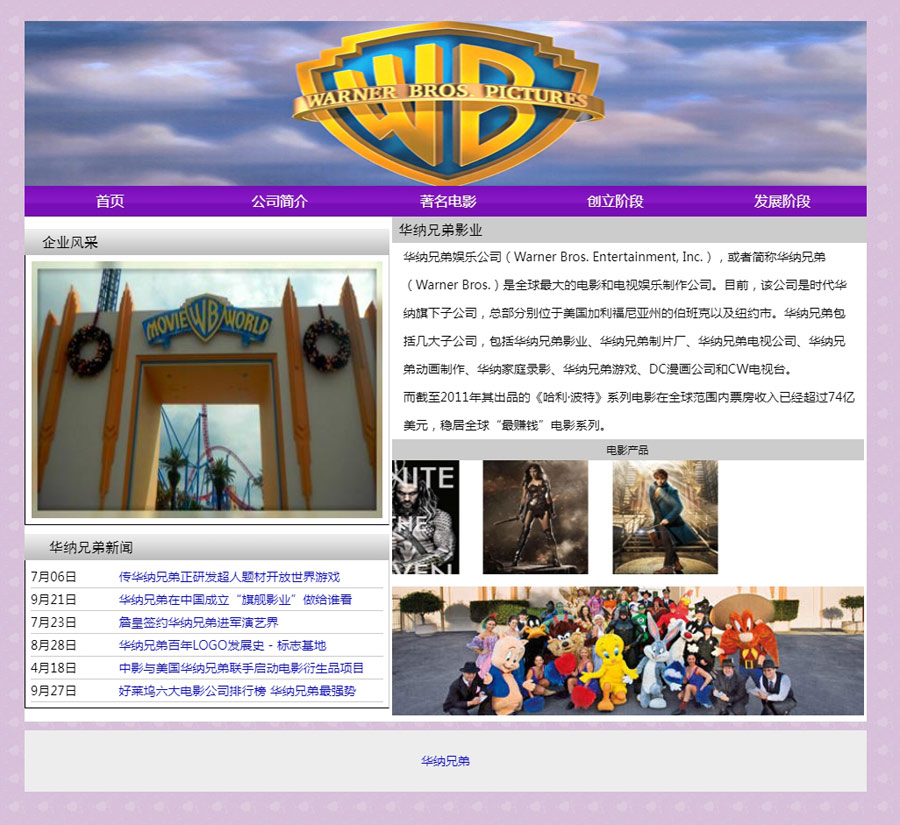Click the date 7月23日 in news list

(x=53, y=622)
